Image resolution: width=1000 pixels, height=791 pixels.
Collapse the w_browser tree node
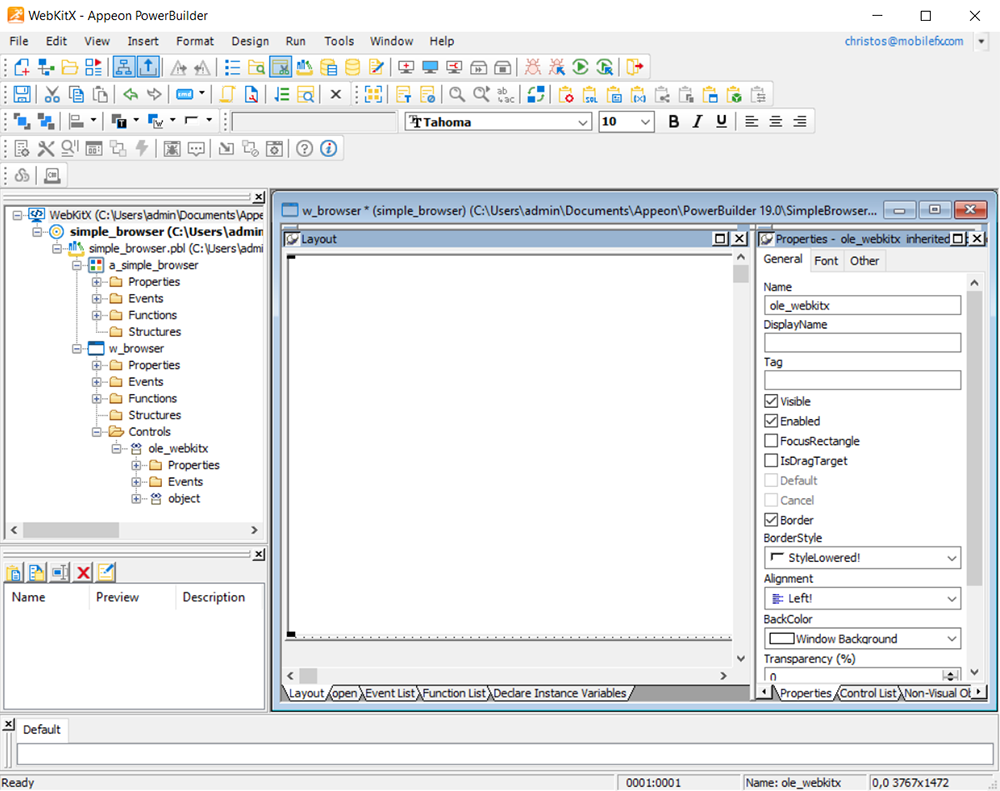tap(77, 349)
